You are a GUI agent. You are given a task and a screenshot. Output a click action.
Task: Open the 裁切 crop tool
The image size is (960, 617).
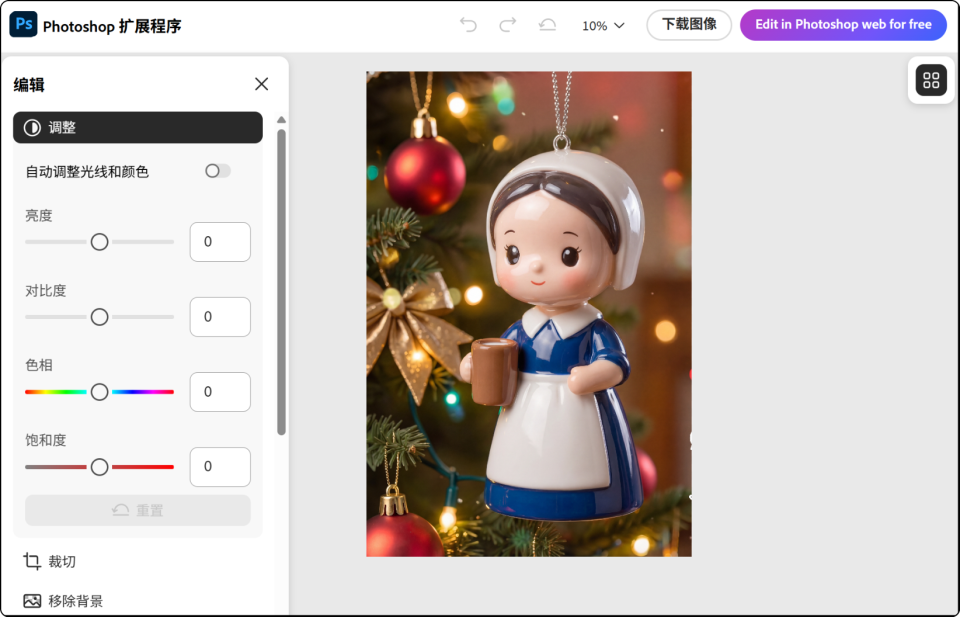[50, 561]
